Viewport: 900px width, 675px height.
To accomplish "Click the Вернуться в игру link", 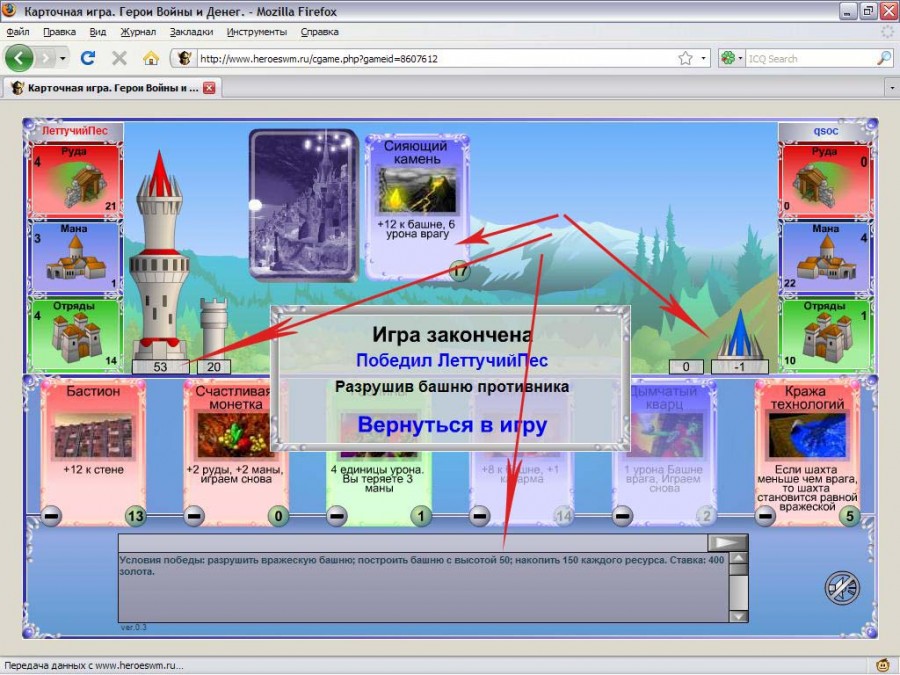I will pos(452,425).
